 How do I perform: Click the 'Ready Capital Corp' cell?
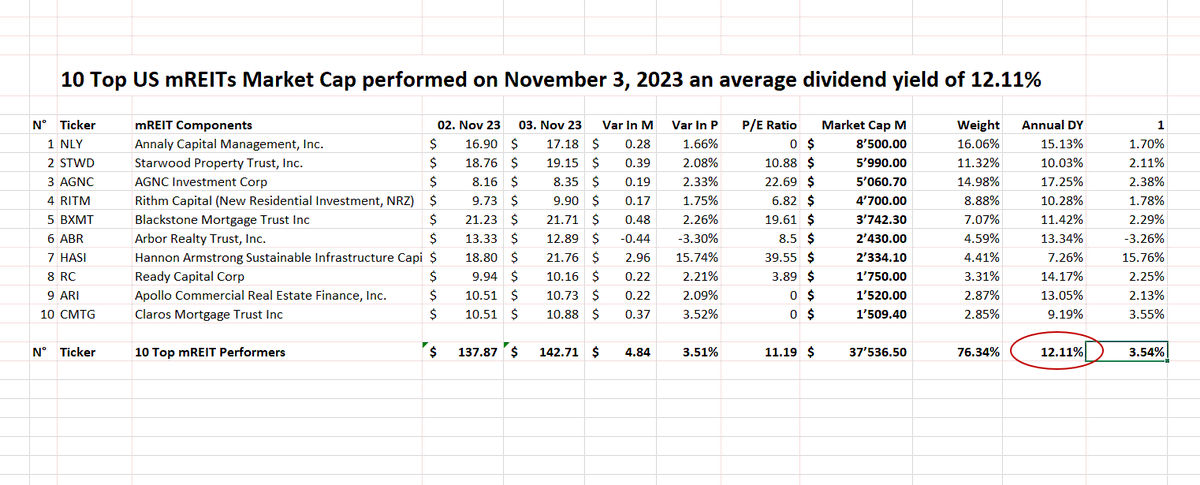pos(190,276)
